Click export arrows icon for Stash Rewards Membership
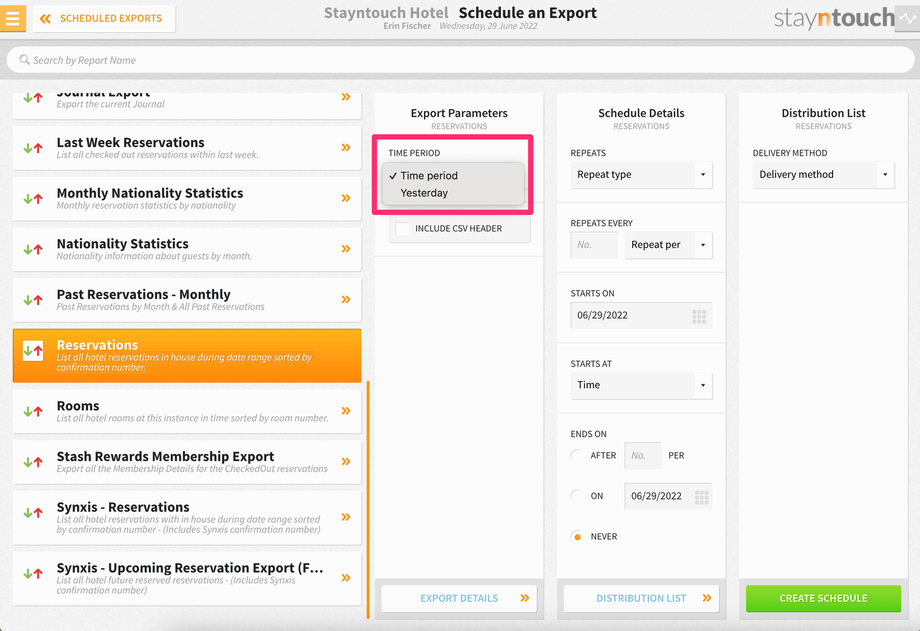 (x=33, y=462)
